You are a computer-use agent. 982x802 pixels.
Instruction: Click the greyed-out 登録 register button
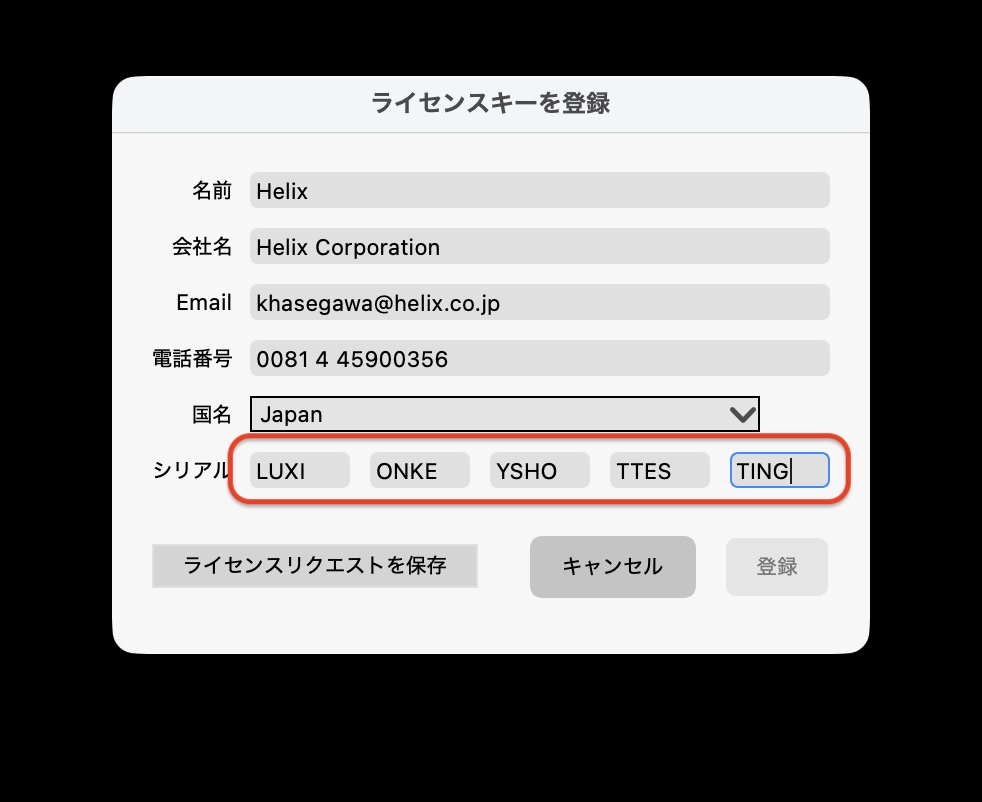click(x=777, y=567)
